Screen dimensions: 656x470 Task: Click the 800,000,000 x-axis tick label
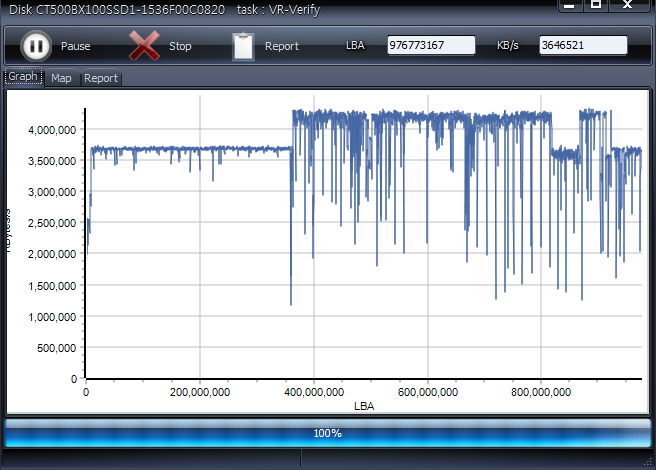[541, 392]
